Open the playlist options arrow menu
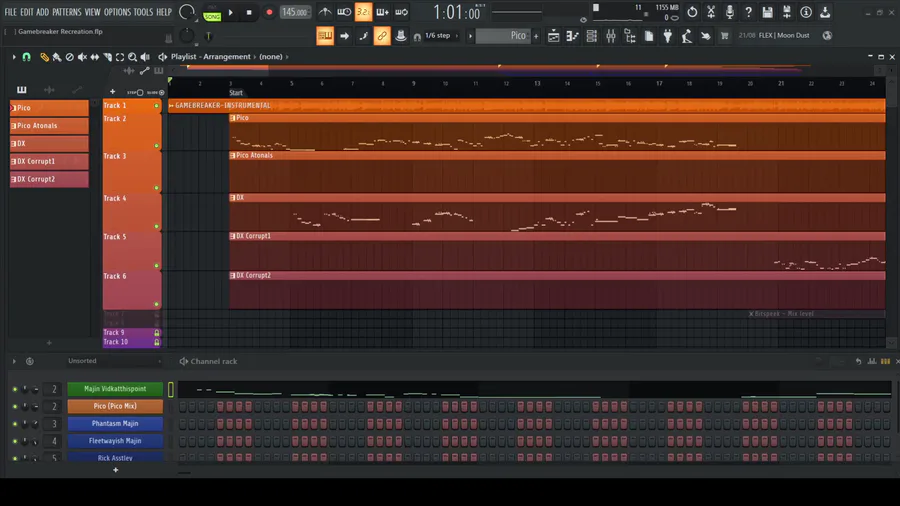The height and width of the screenshot is (506, 900). pyautogui.click(x=14, y=57)
